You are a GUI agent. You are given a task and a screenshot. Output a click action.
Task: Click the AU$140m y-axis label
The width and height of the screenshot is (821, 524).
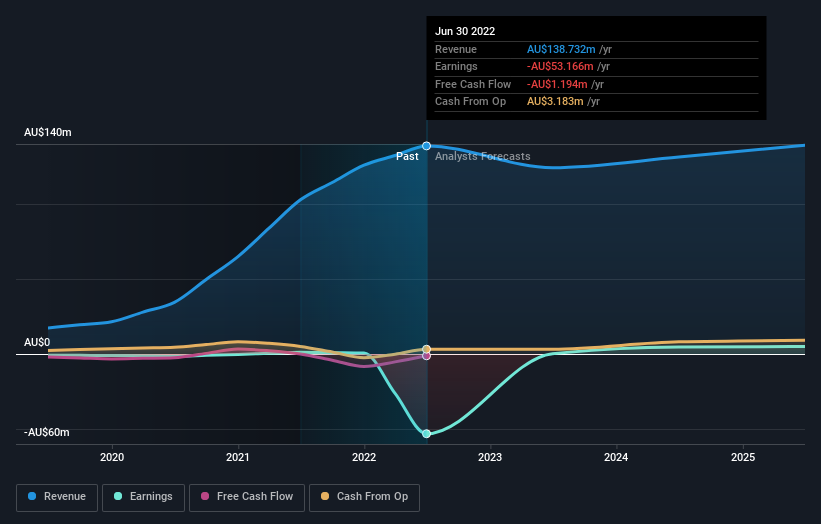point(48,132)
